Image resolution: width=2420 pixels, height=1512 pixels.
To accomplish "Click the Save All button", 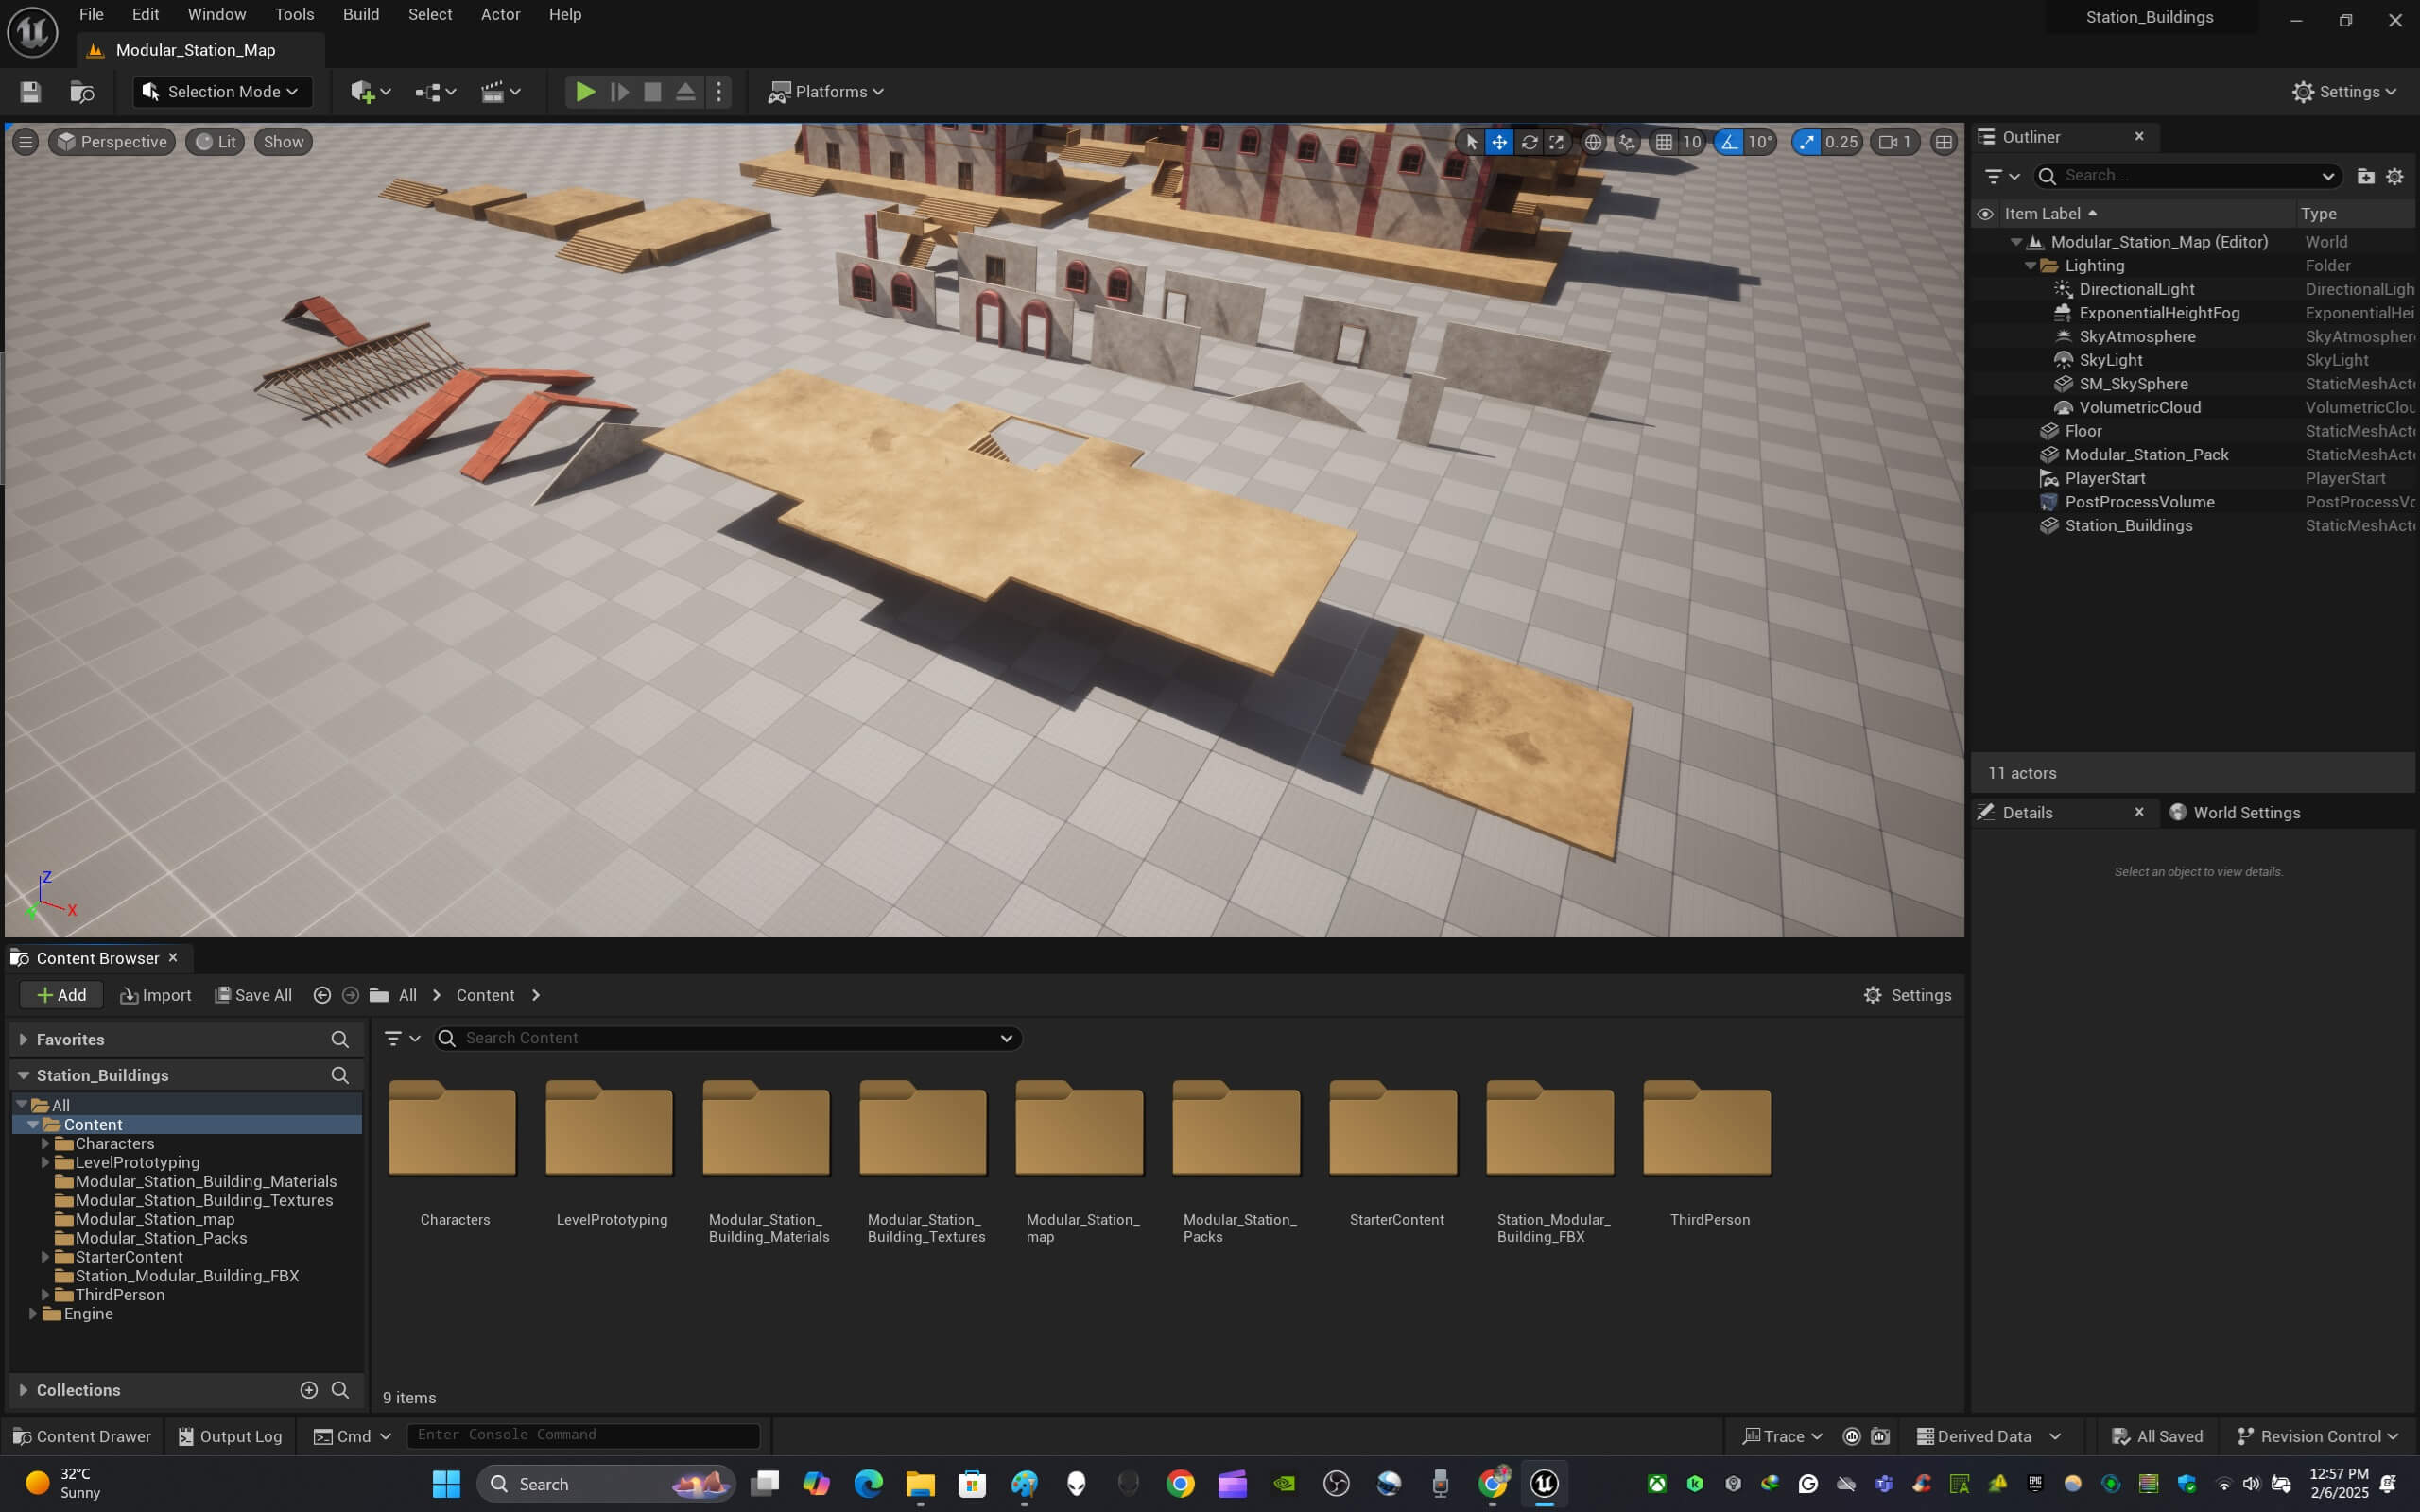I will 253,995.
